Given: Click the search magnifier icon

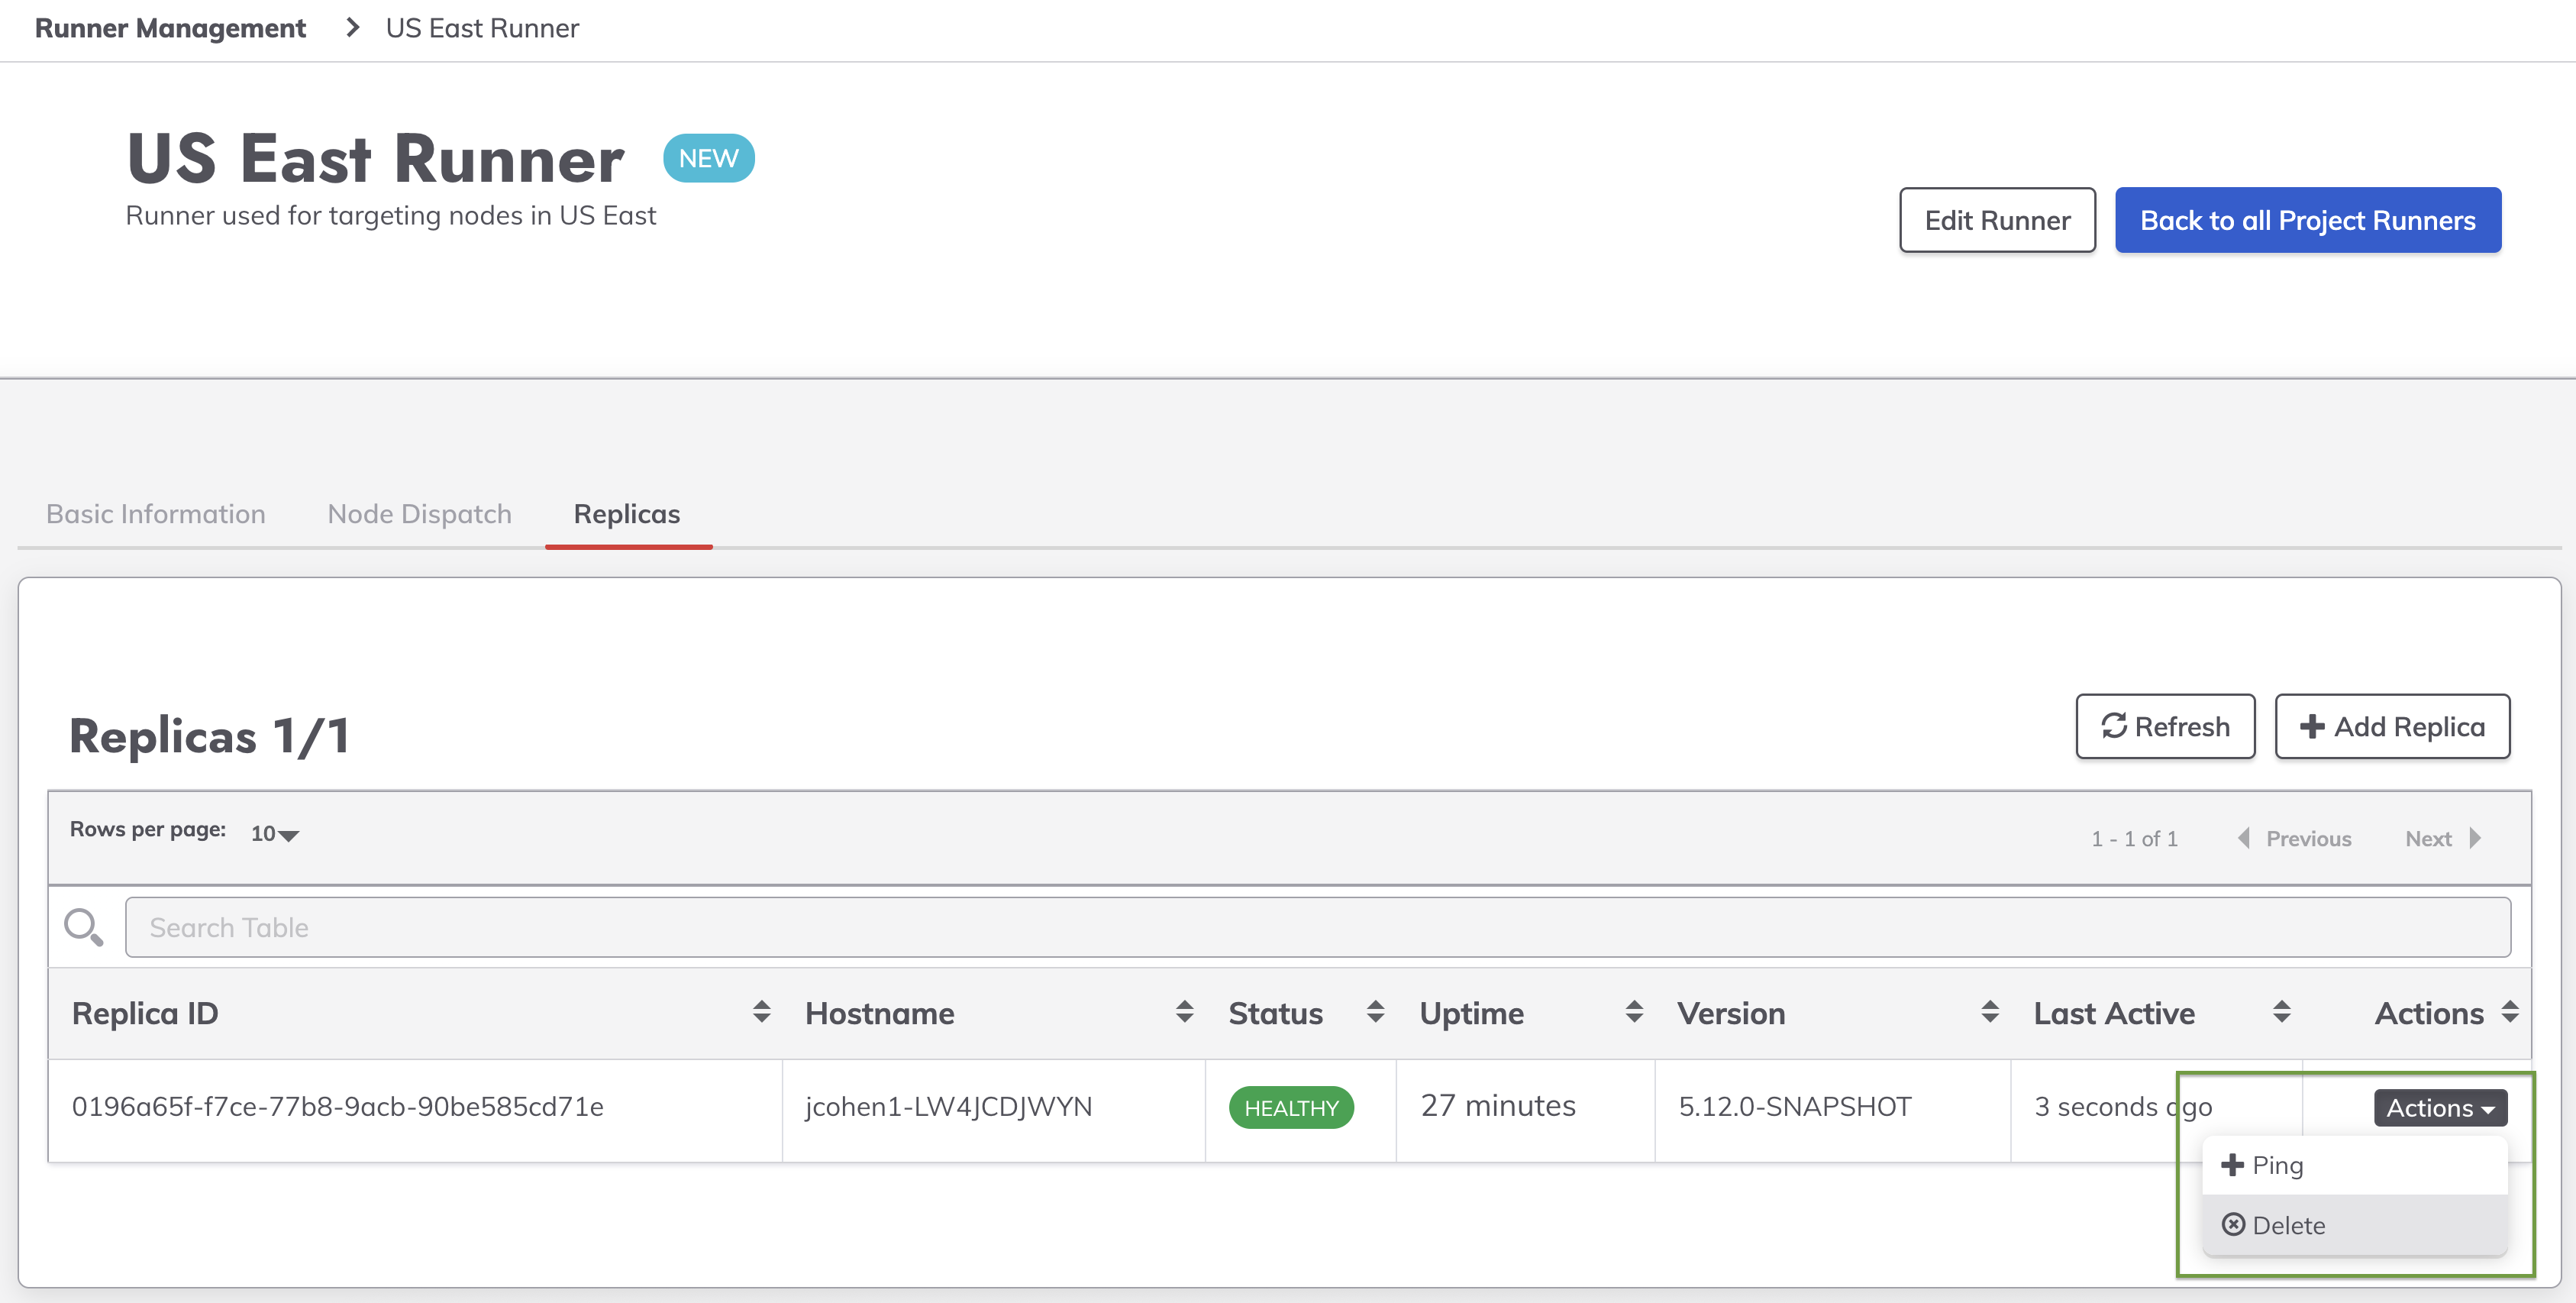Looking at the screenshot, I should pos(83,927).
